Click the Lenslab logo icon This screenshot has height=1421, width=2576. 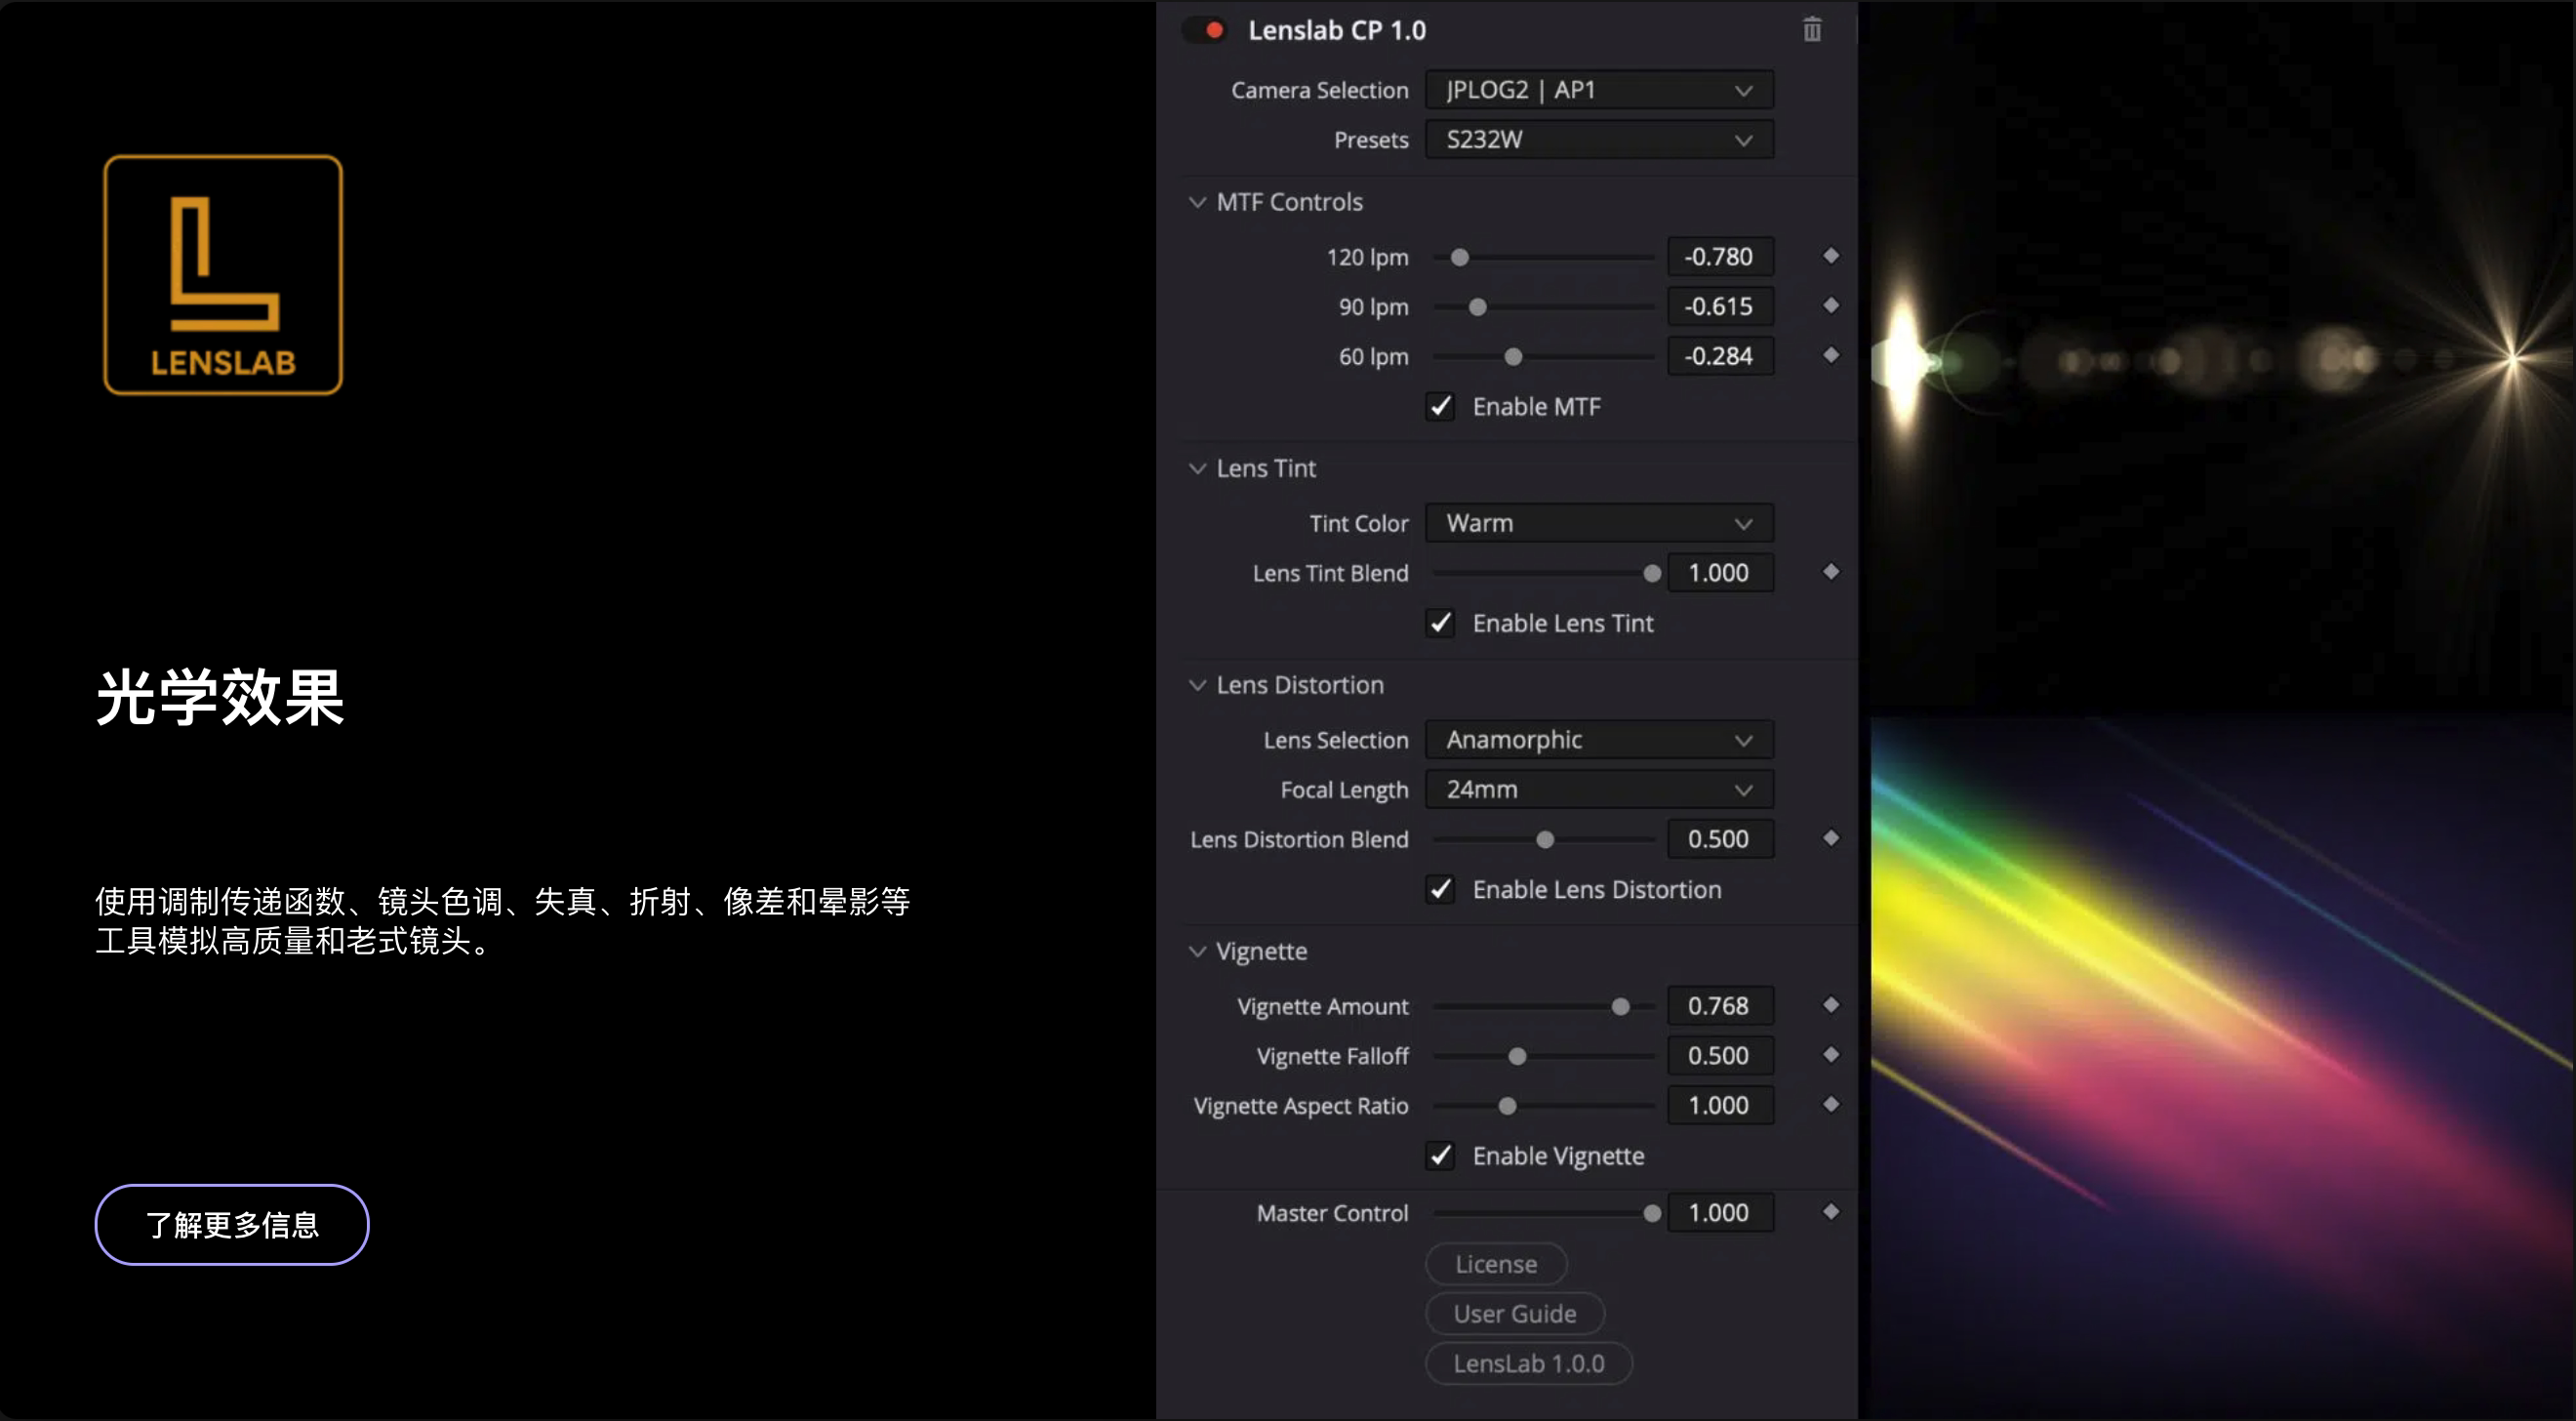pyautogui.click(x=223, y=275)
